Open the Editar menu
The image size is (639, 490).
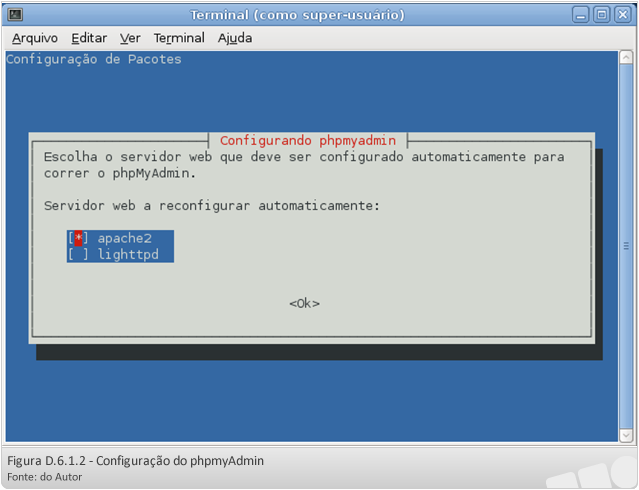click(89, 38)
